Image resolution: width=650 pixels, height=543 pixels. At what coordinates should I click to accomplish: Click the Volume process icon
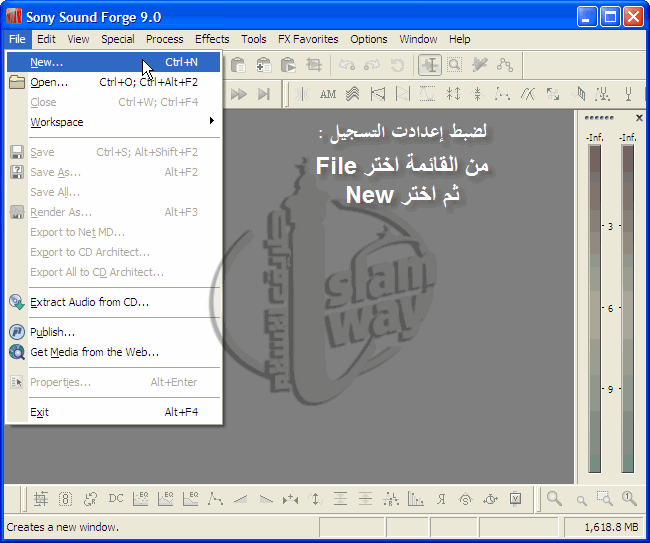[x=516, y=499]
